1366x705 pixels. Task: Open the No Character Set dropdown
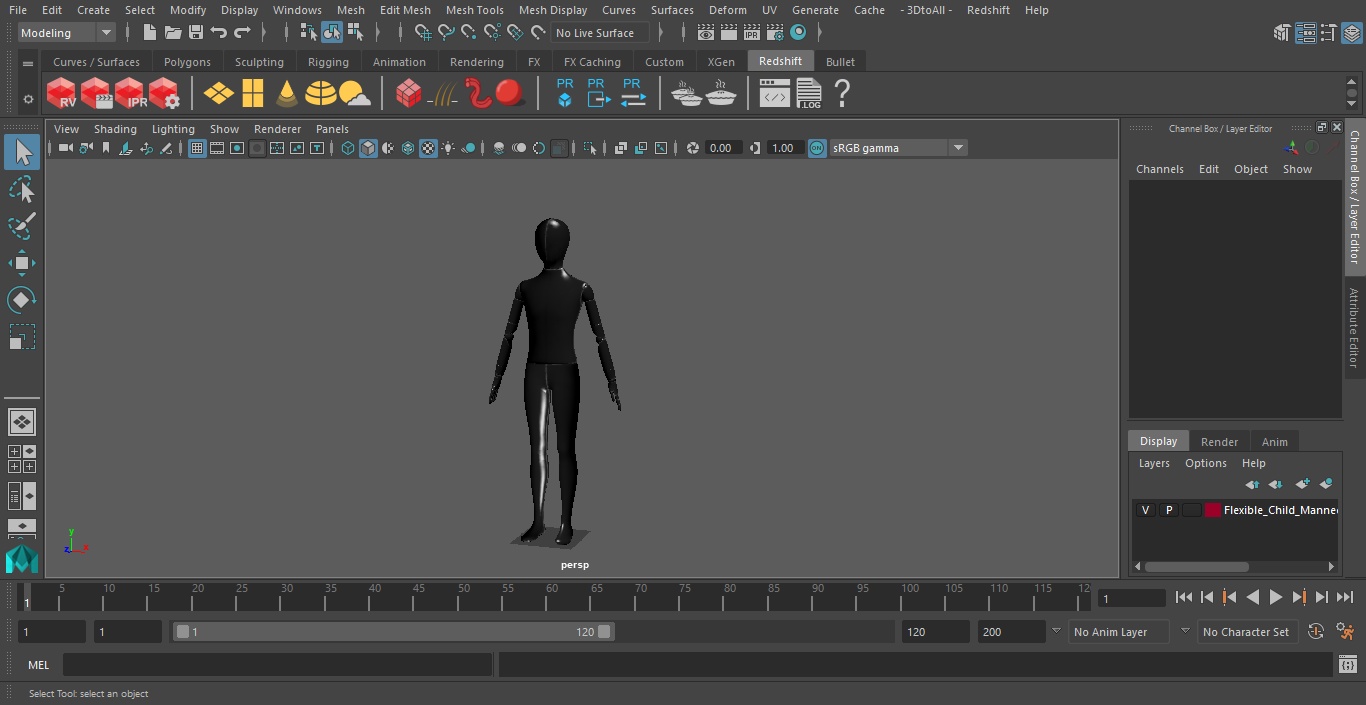(x=1246, y=632)
